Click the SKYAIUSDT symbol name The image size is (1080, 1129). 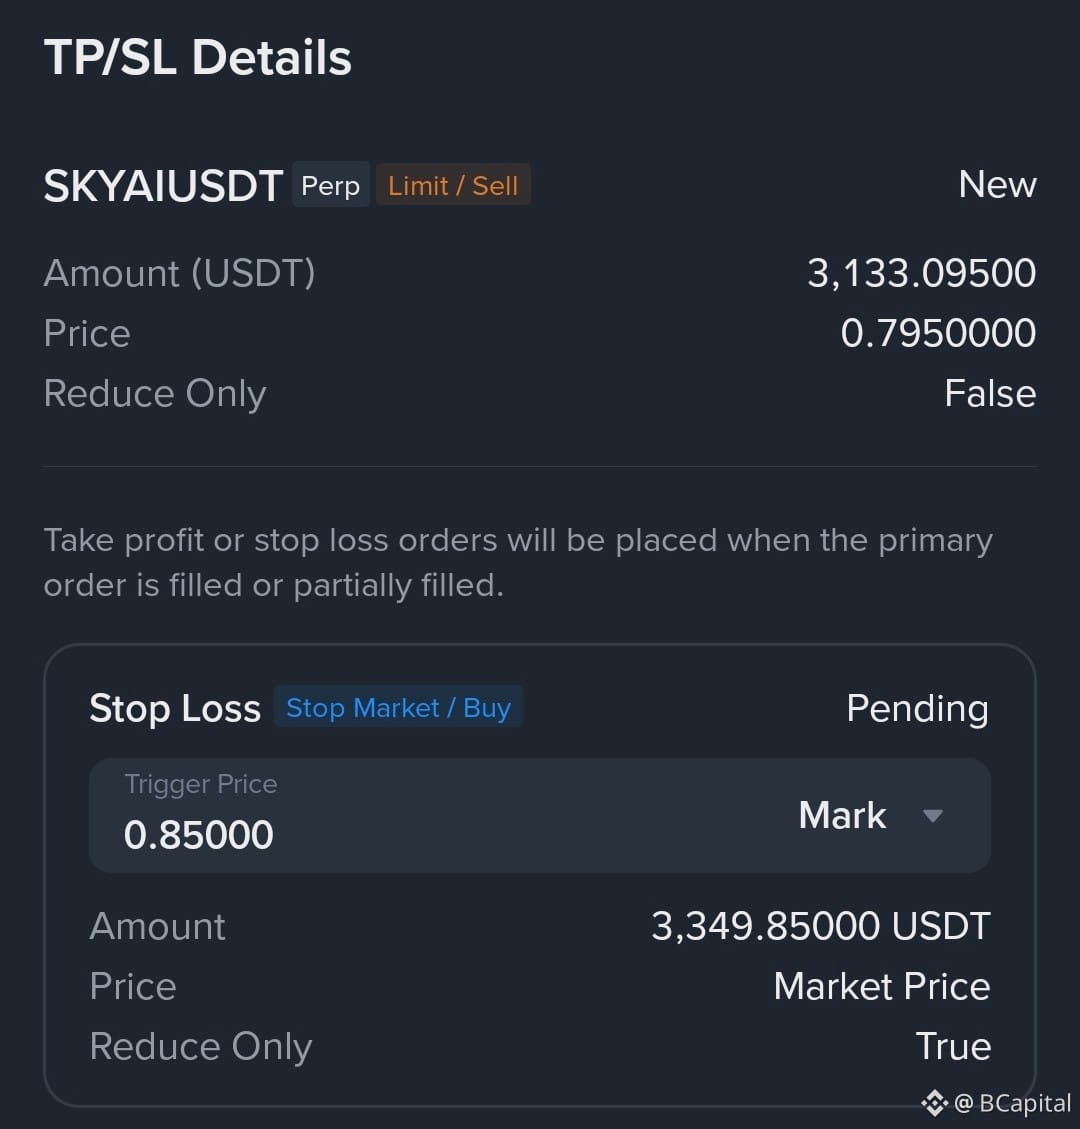163,186
